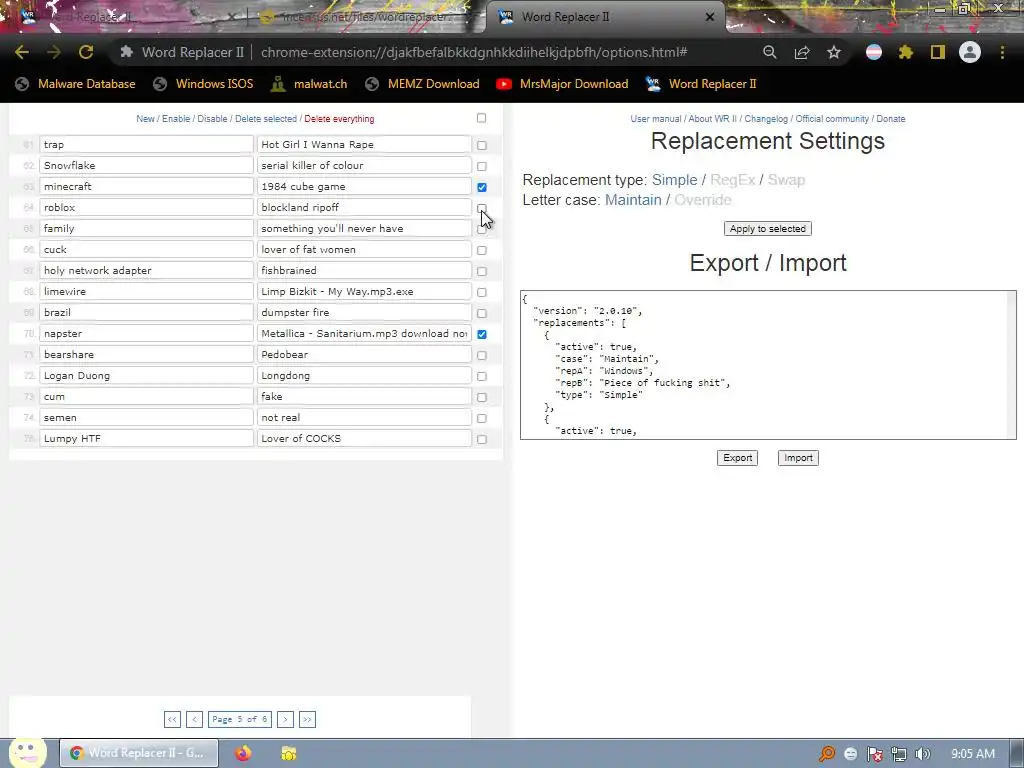Click the 'dumpster fire' replacement field

pyautogui.click(x=364, y=313)
